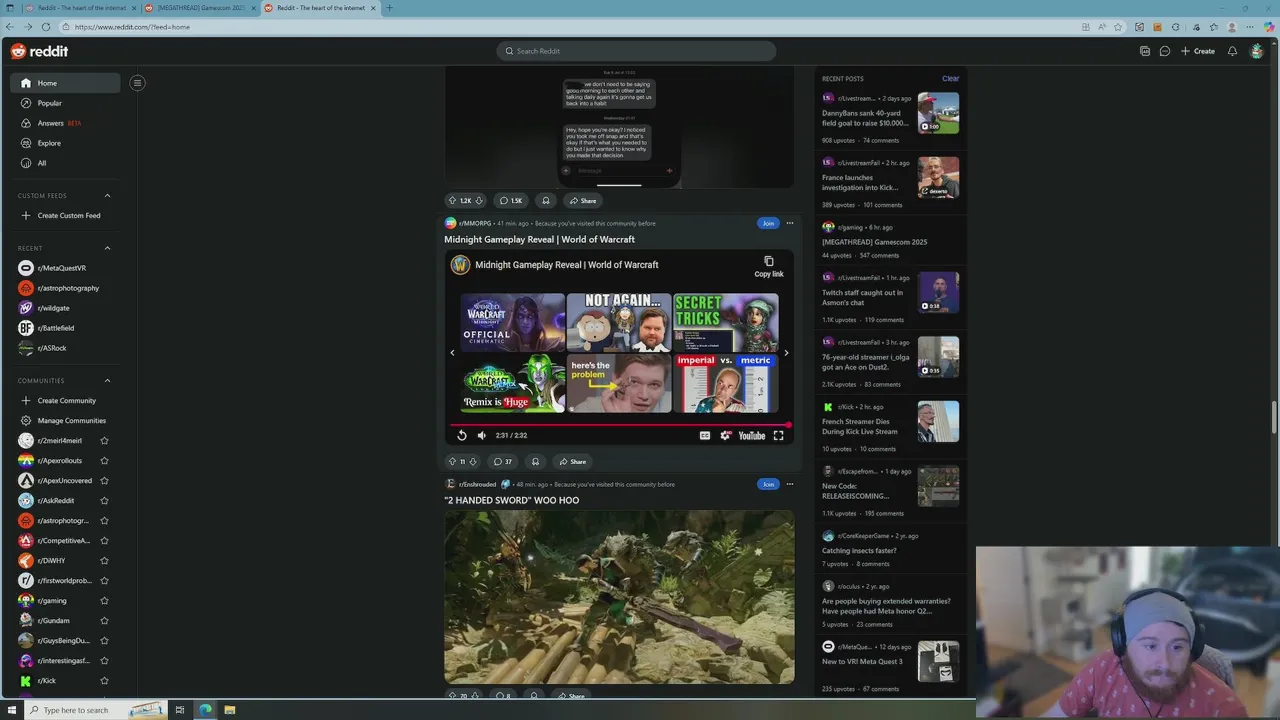Refresh the browser page

[x=47, y=27]
